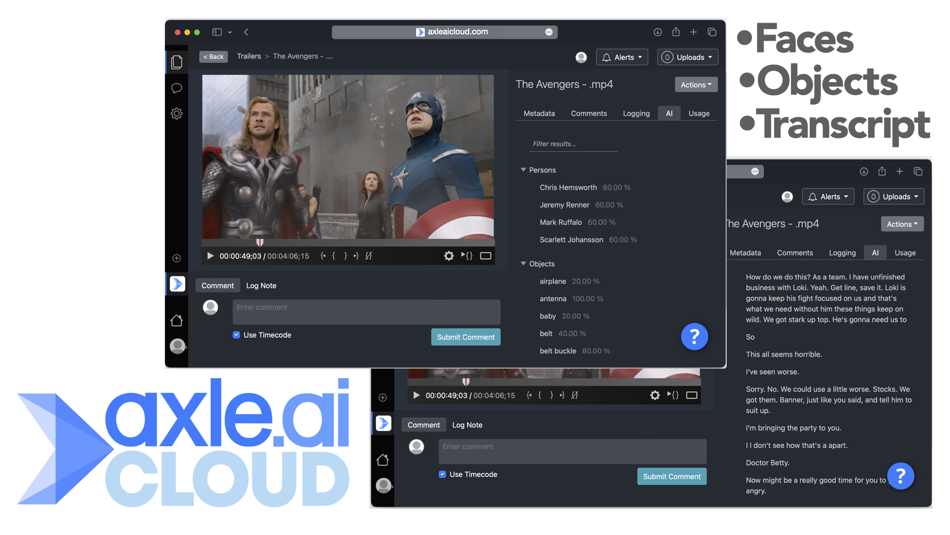Click the comment text field in front window
The height and width of the screenshot is (535, 950).
367,311
